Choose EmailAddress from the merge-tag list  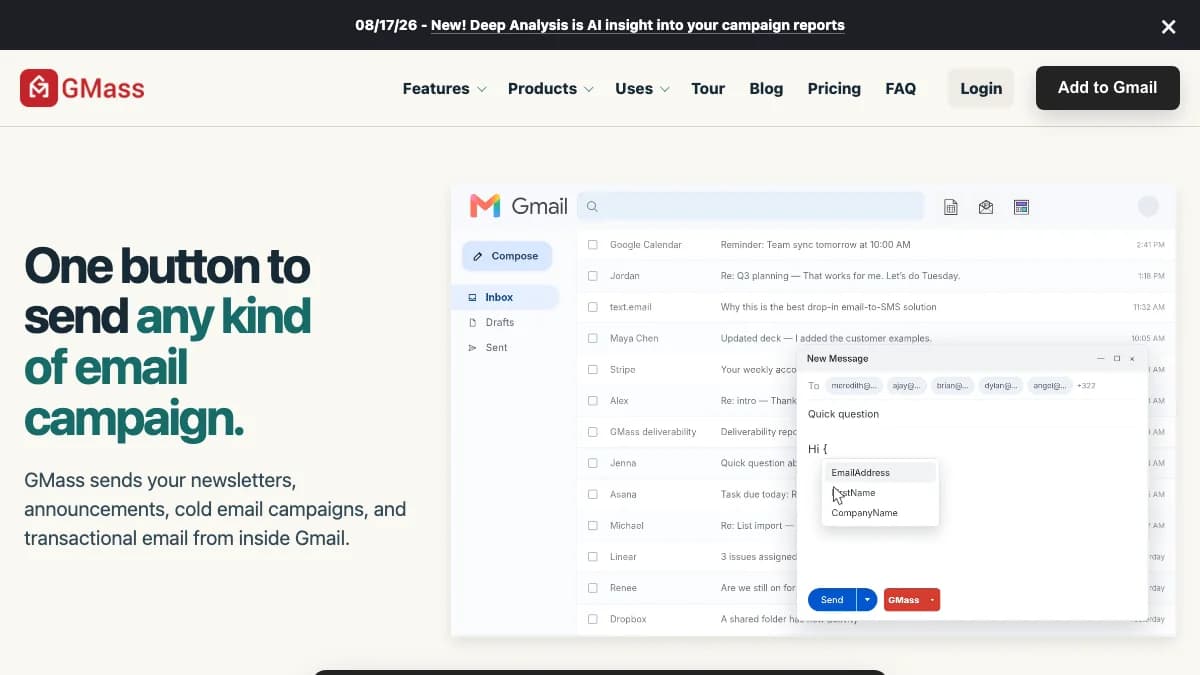[880, 473]
